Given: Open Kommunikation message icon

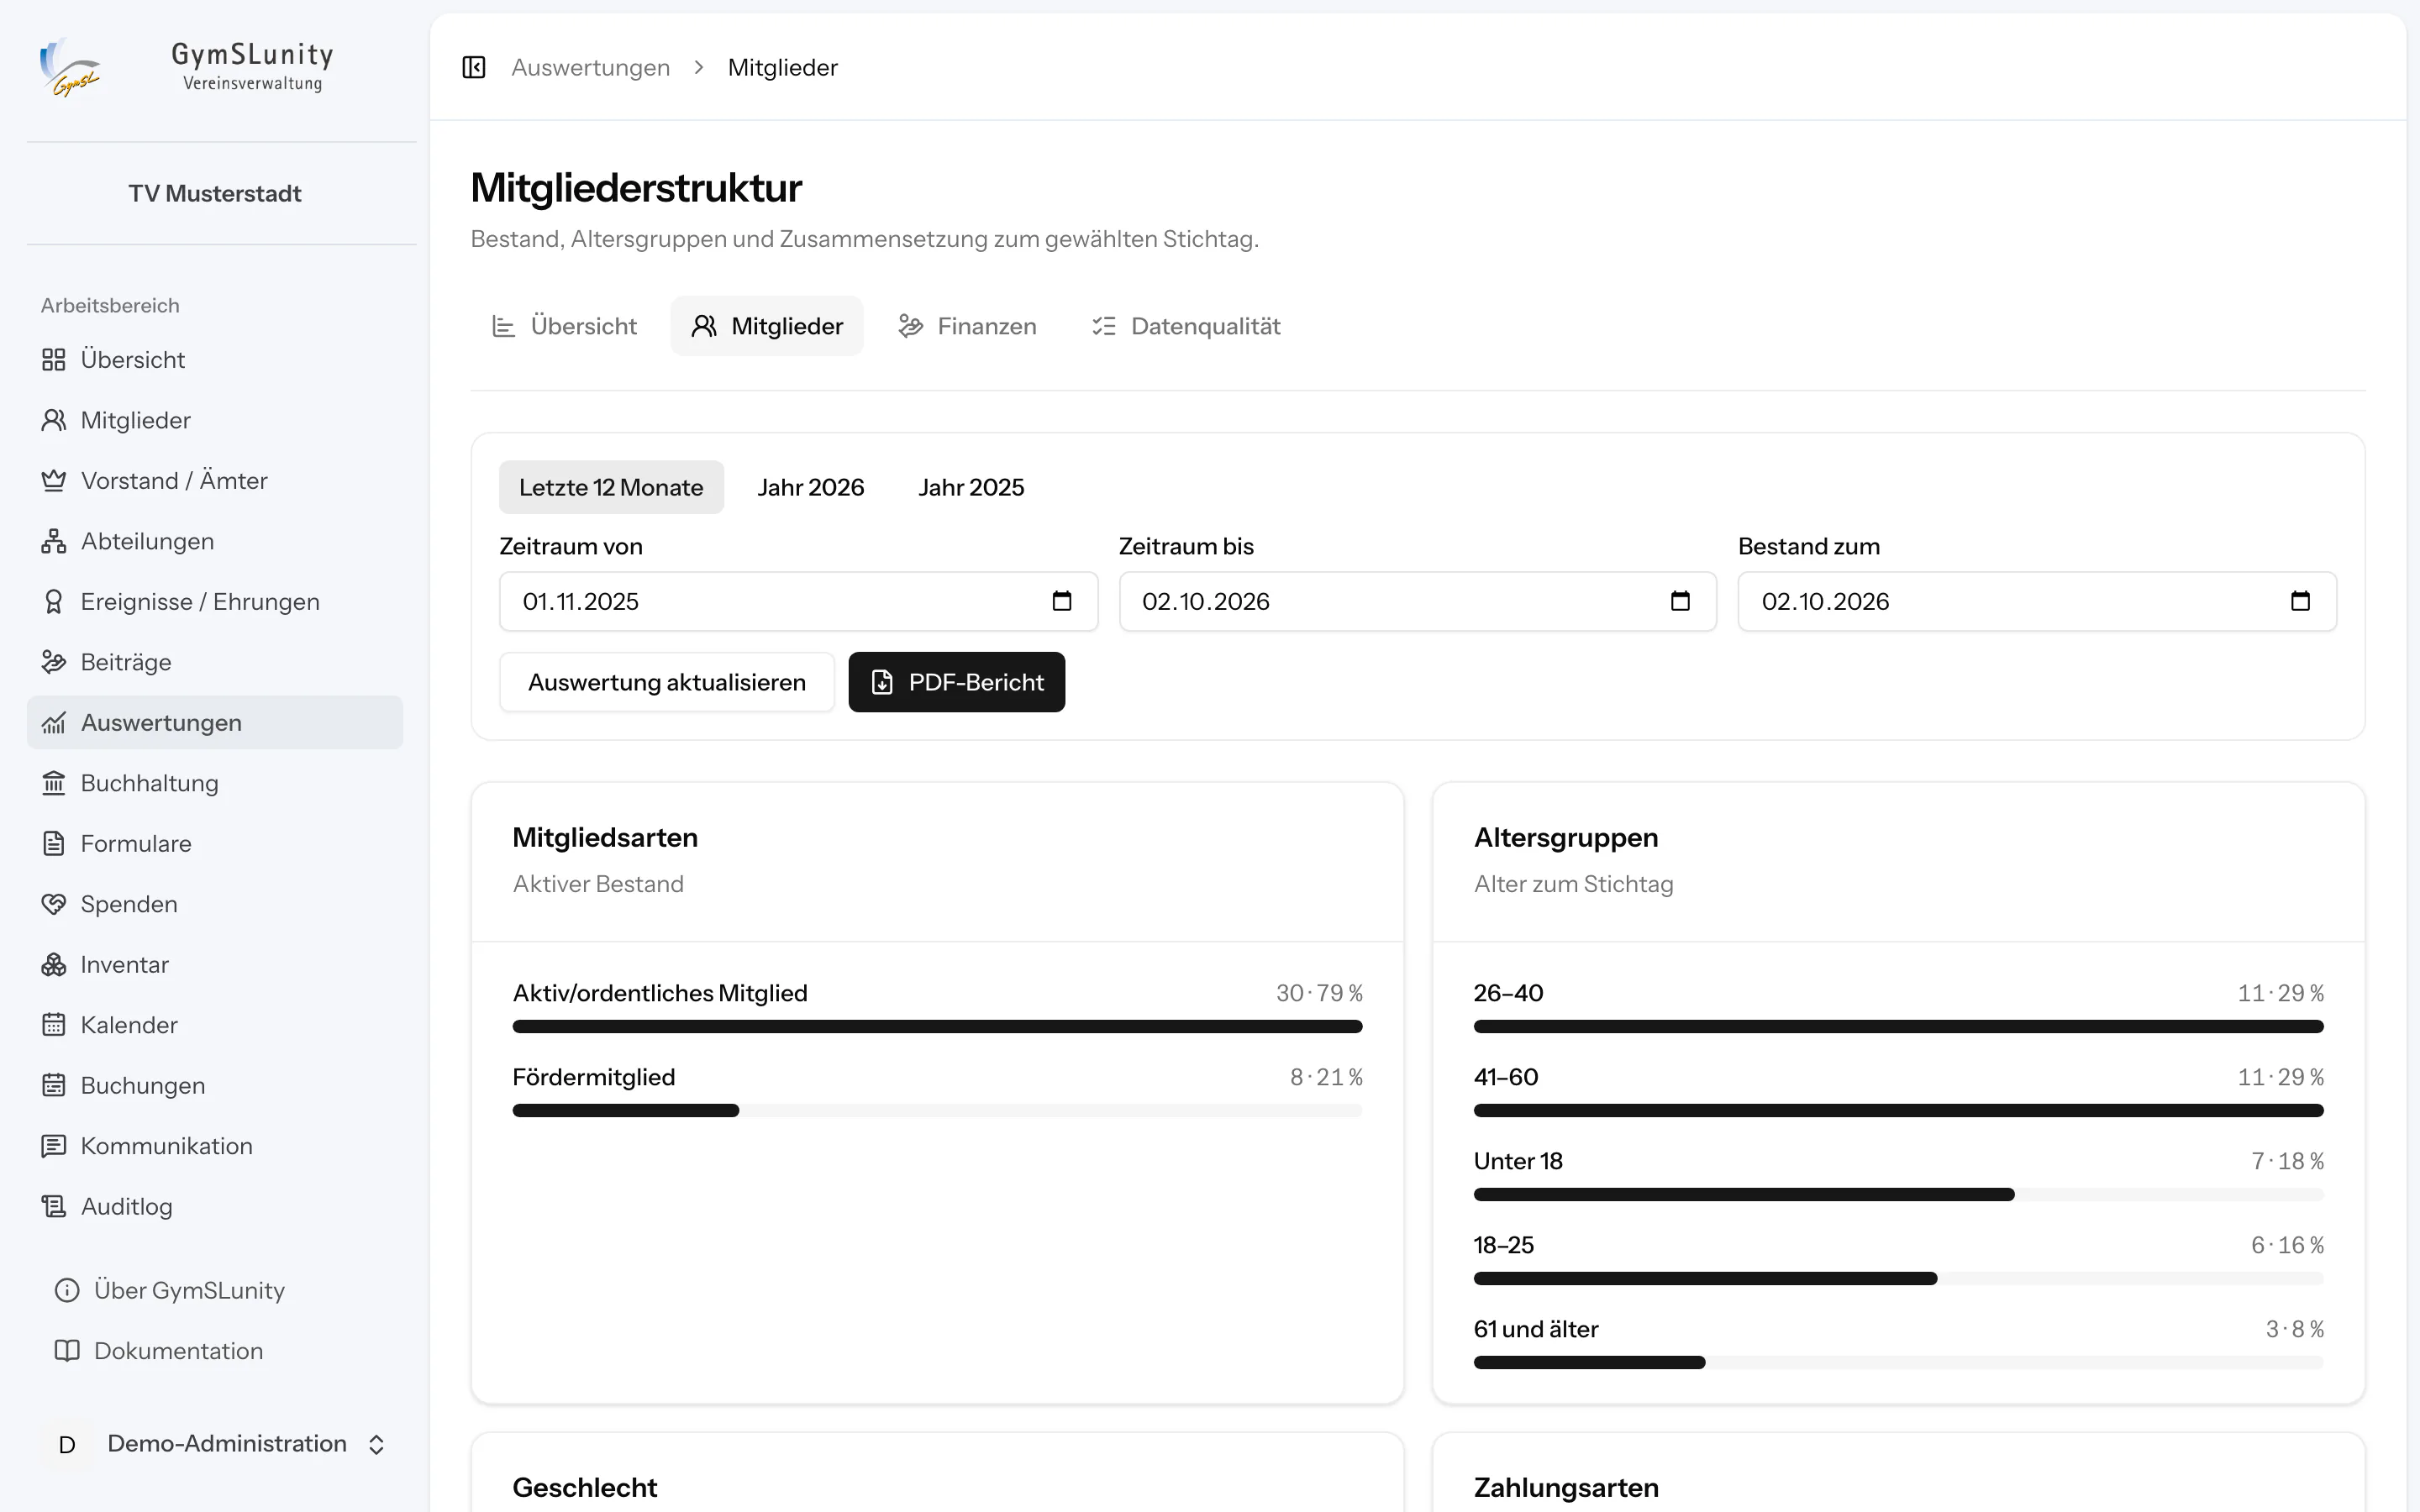Looking at the screenshot, I should click(53, 1146).
